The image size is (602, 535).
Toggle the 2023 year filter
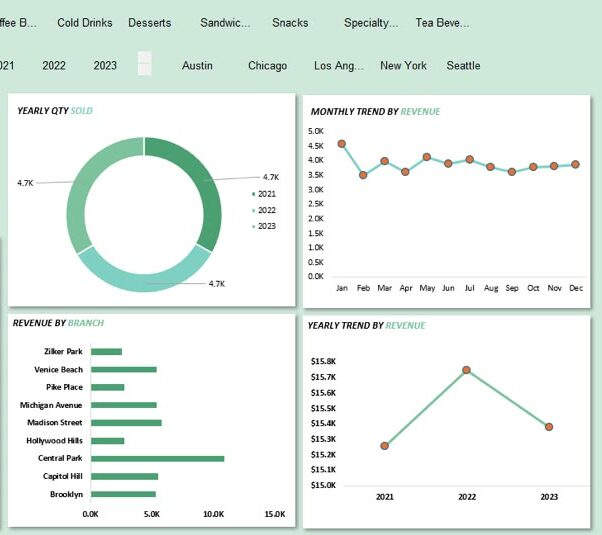click(x=105, y=65)
